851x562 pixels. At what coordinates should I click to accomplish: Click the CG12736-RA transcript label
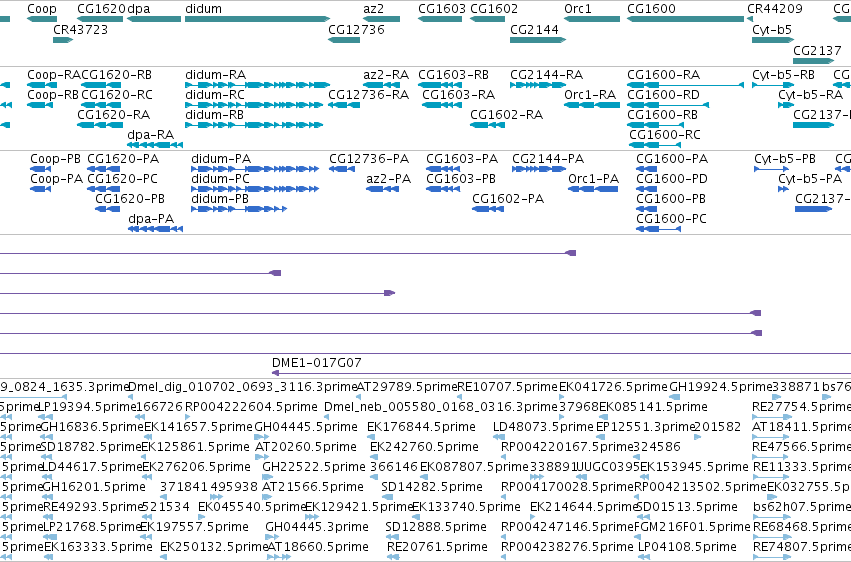pyautogui.click(x=369, y=95)
